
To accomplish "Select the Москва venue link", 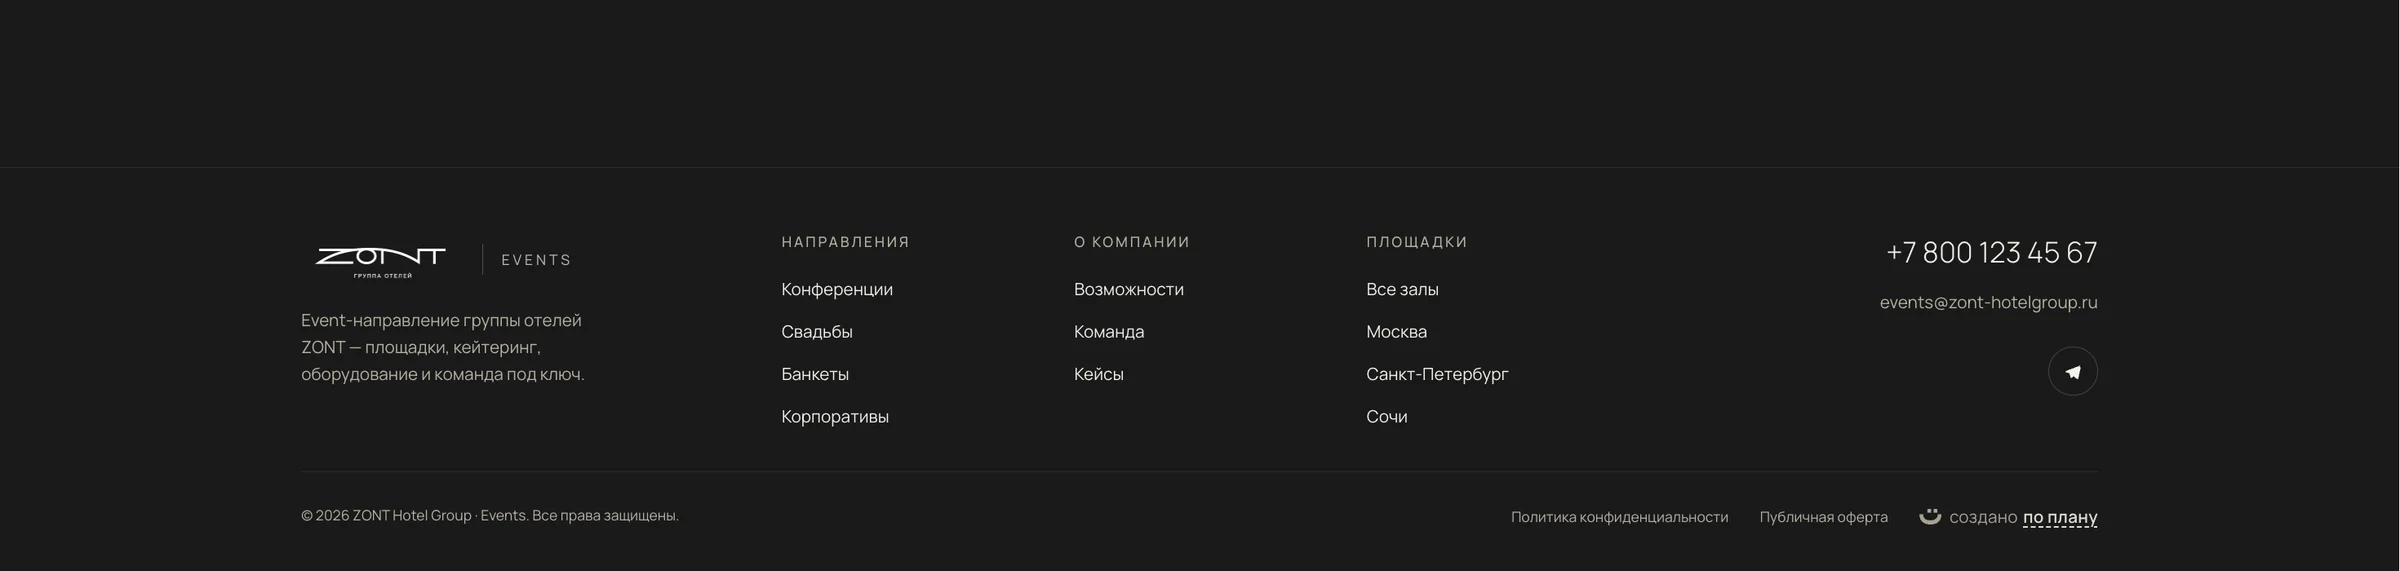I will point(1396,331).
